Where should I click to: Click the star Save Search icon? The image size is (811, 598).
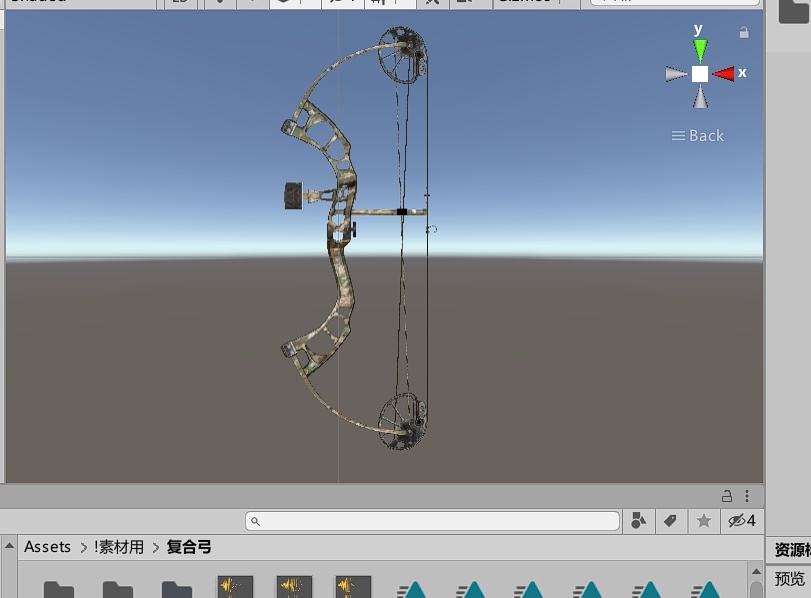703,521
